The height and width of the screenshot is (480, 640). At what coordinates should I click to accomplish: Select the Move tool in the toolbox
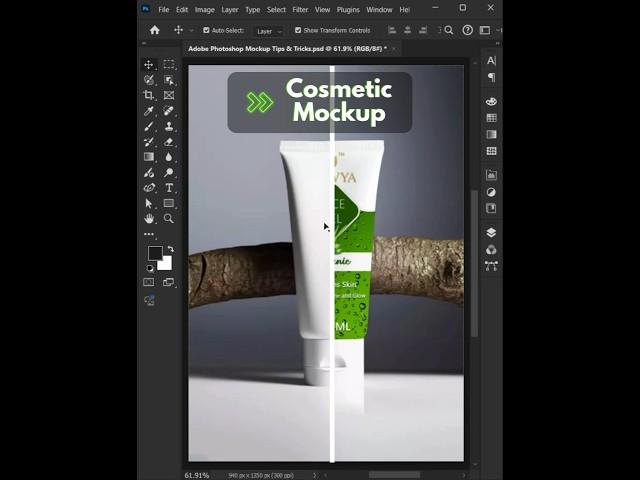[x=149, y=64]
